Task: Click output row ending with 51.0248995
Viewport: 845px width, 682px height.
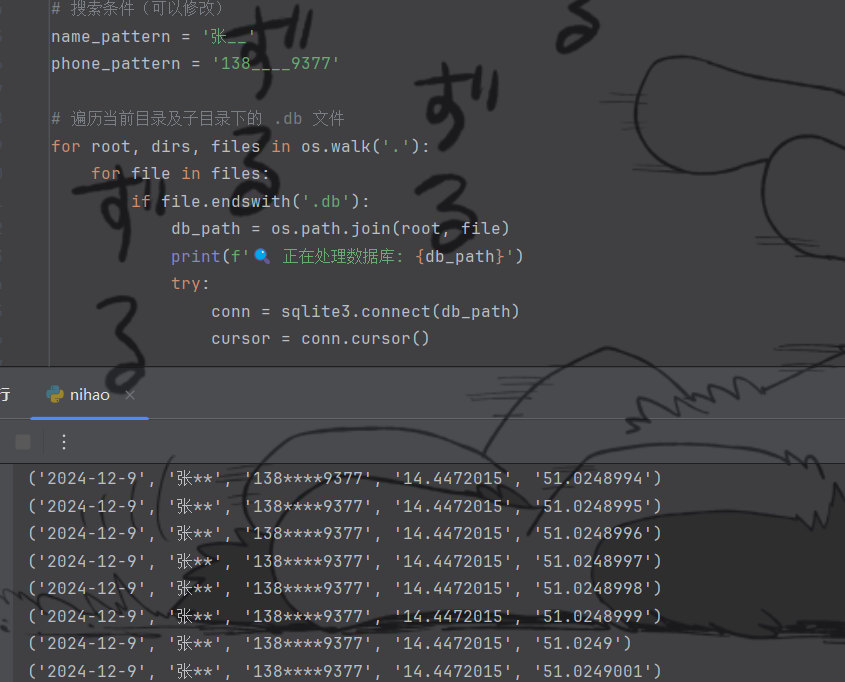Action: [x=345, y=506]
